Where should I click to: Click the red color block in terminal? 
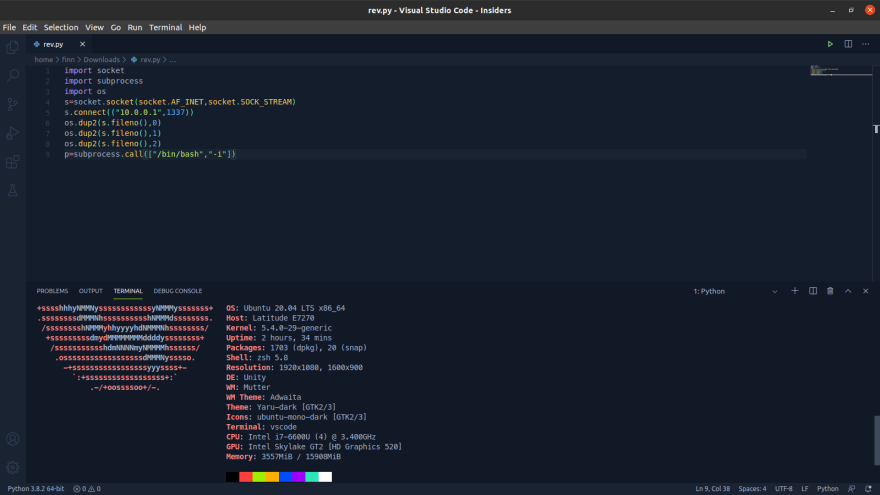click(x=246, y=477)
